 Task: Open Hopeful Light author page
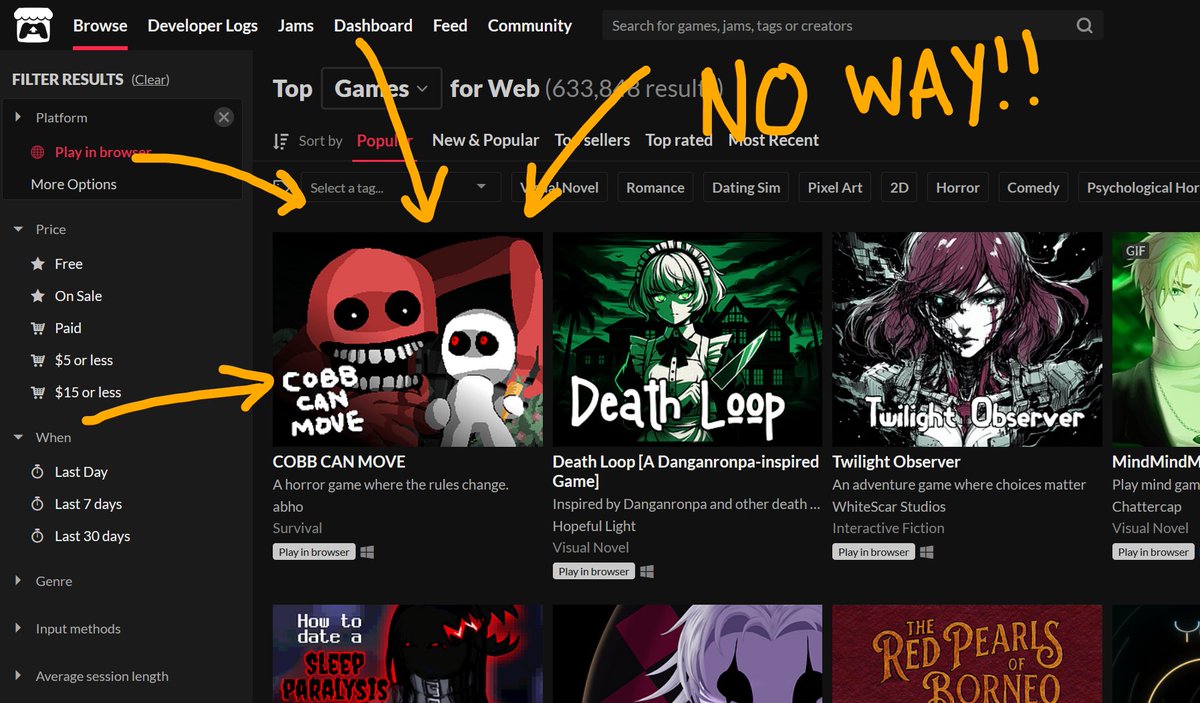pyautogui.click(x=594, y=526)
